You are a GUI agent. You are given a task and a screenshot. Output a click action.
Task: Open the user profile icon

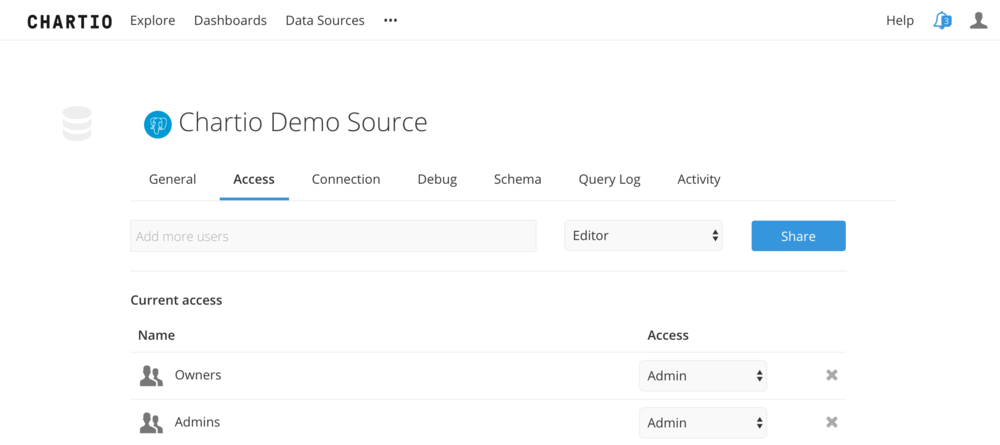pos(978,20)
